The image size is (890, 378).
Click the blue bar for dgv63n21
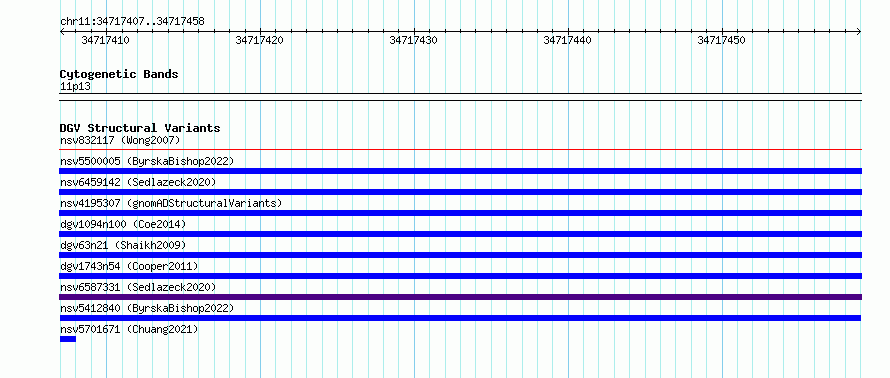[460, 255]
